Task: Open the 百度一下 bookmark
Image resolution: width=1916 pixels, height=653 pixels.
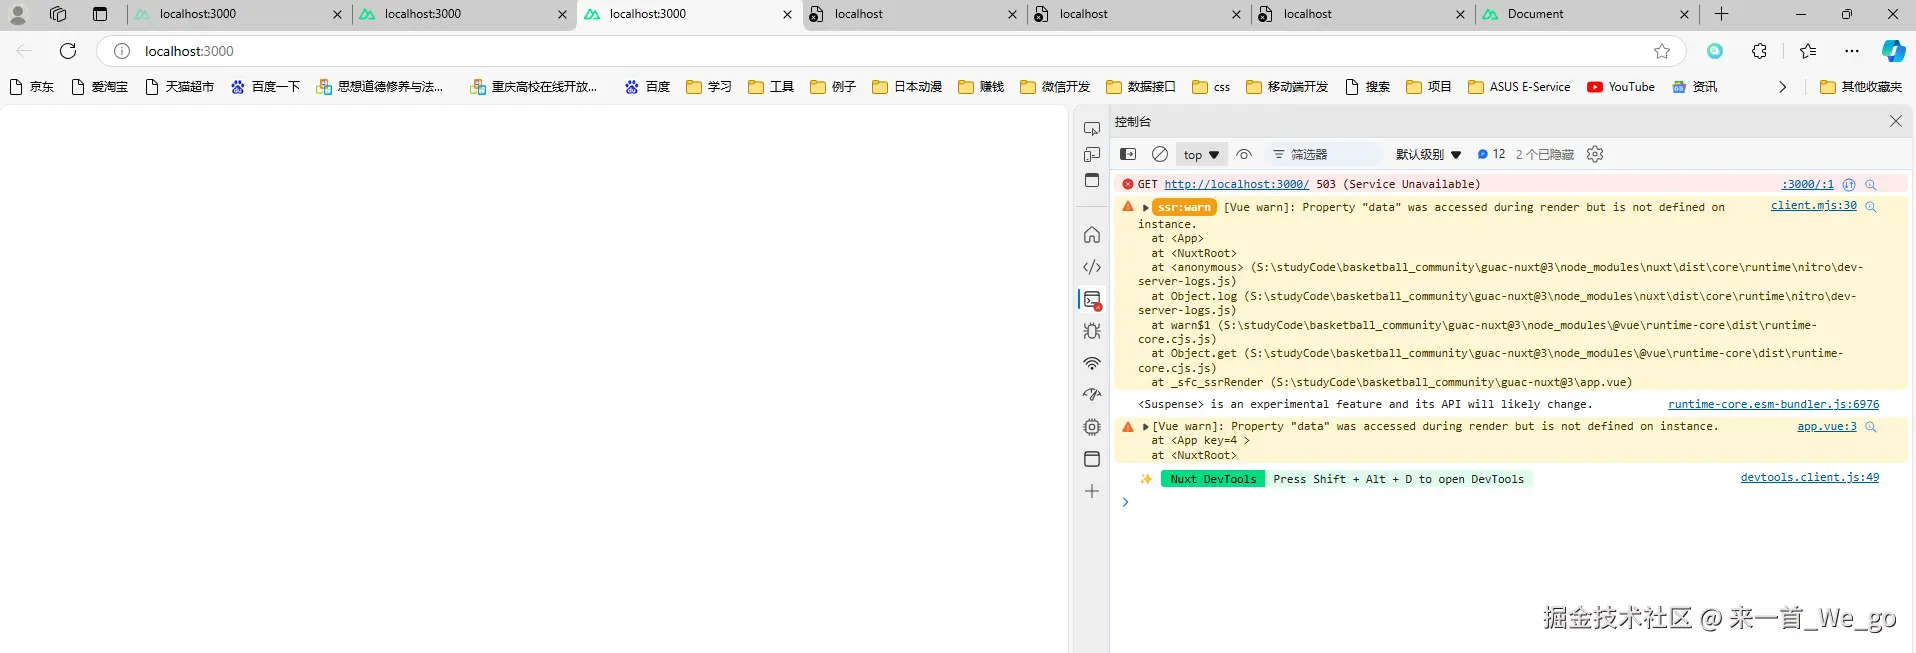Action: pos(265,87)
